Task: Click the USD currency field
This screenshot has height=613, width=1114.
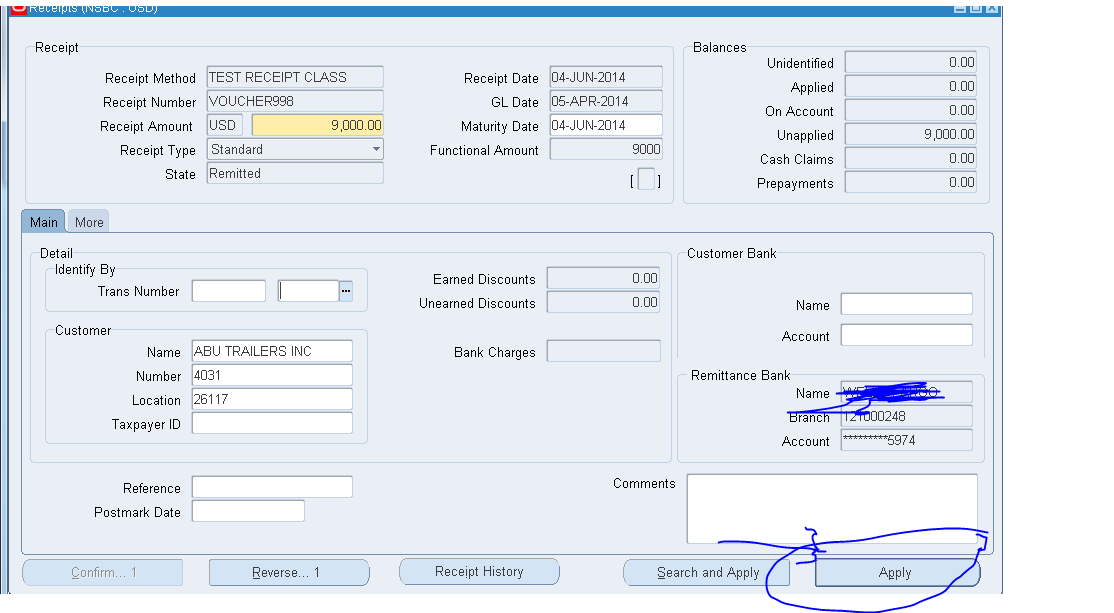Action: [225, 126]
